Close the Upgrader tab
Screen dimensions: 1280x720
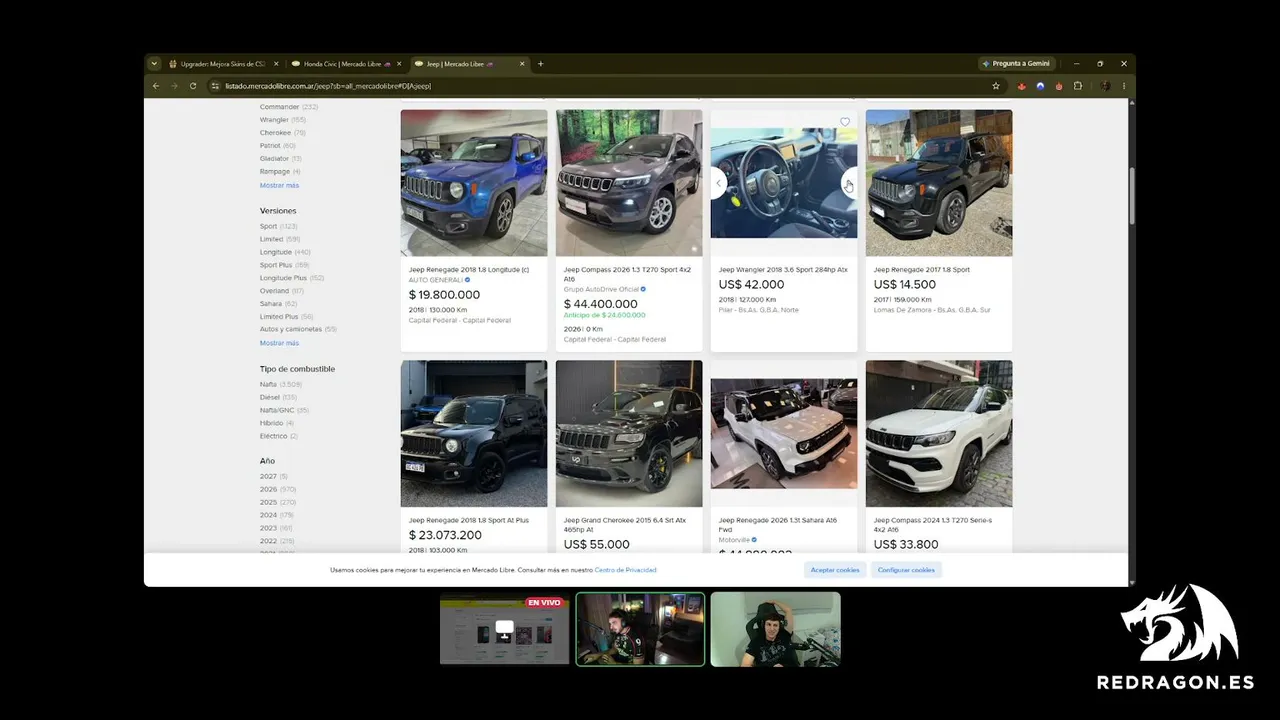276,64
